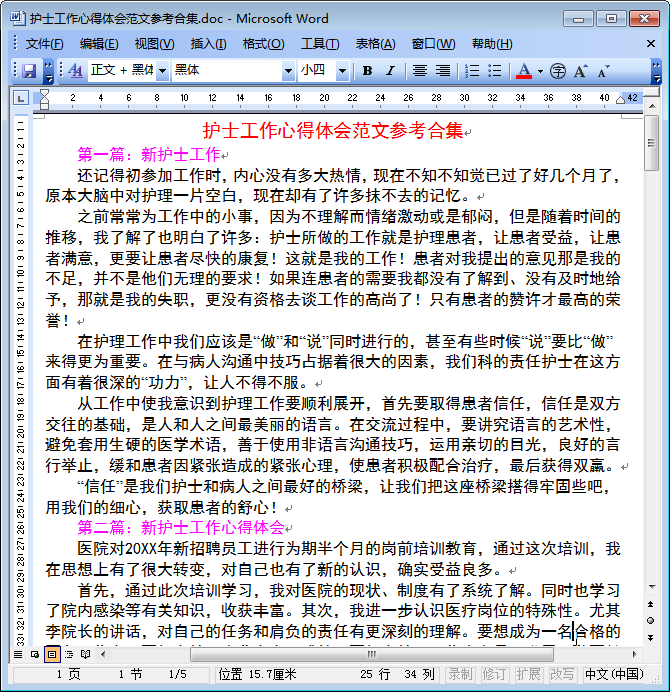Toggle Italic formatting

(x=390, y=71)
